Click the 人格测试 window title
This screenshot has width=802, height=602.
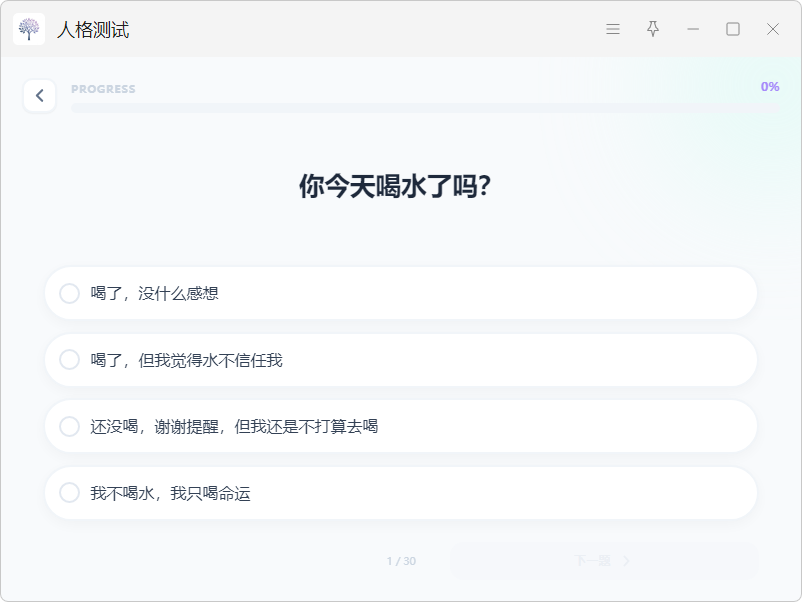[93, 30]
